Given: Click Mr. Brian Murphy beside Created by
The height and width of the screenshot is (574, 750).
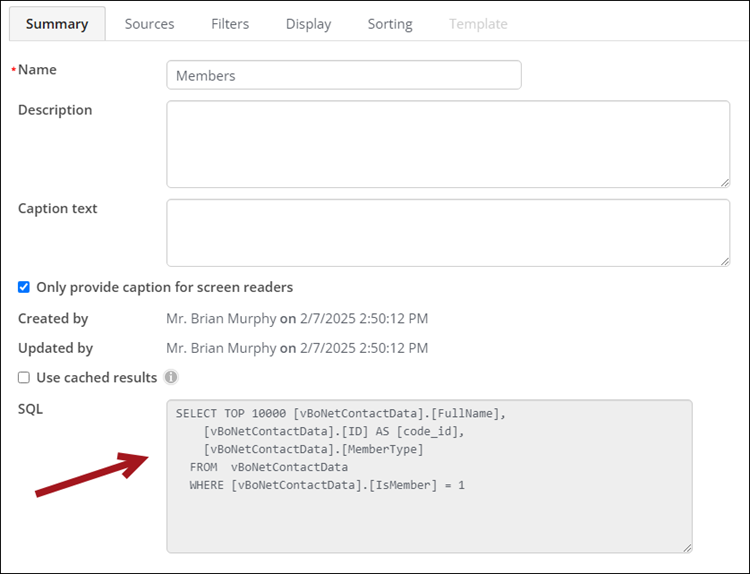Looking at the screenshot, I should point(221,319).
